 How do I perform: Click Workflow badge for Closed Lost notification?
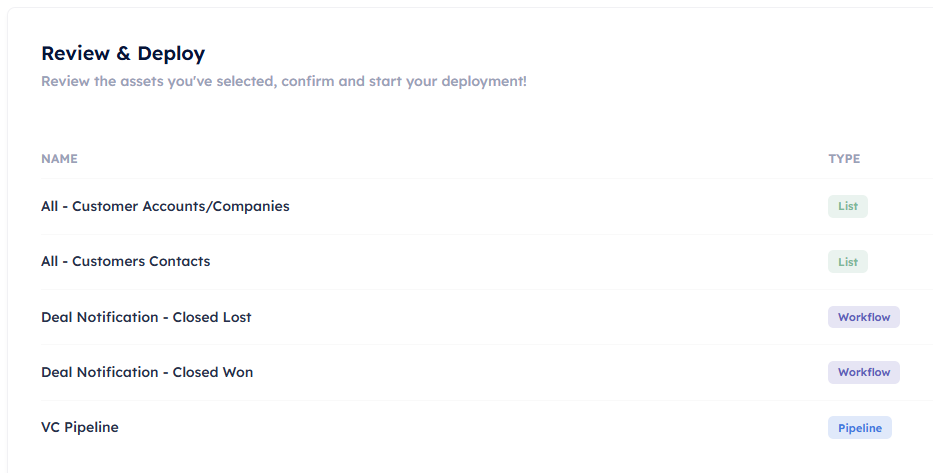click(863, 317)
